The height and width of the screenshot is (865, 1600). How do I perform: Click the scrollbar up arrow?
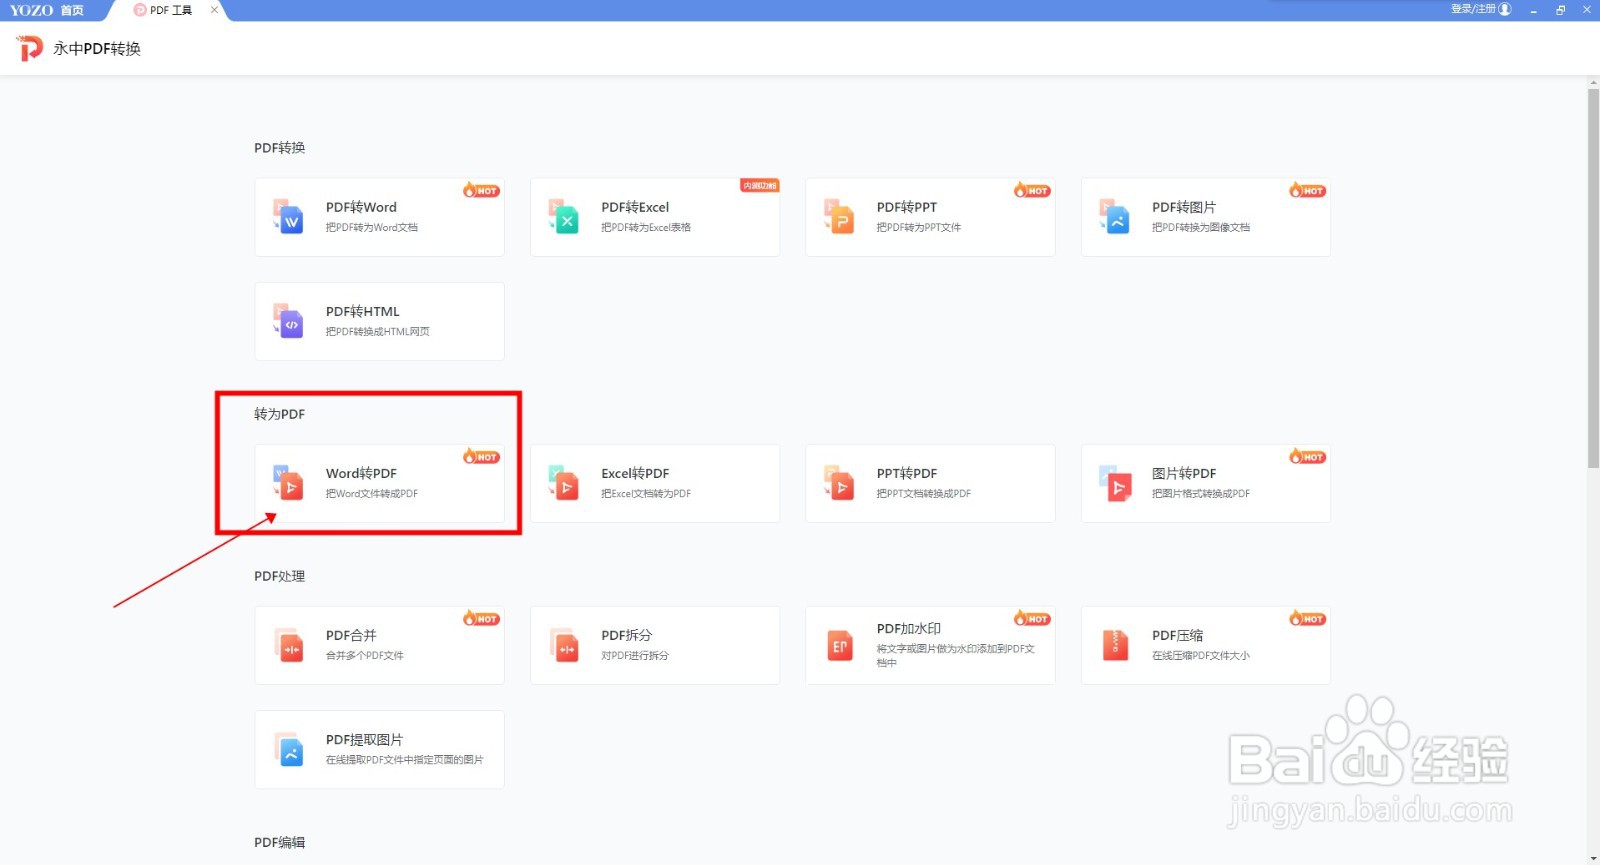click(x=1593, y=82)
